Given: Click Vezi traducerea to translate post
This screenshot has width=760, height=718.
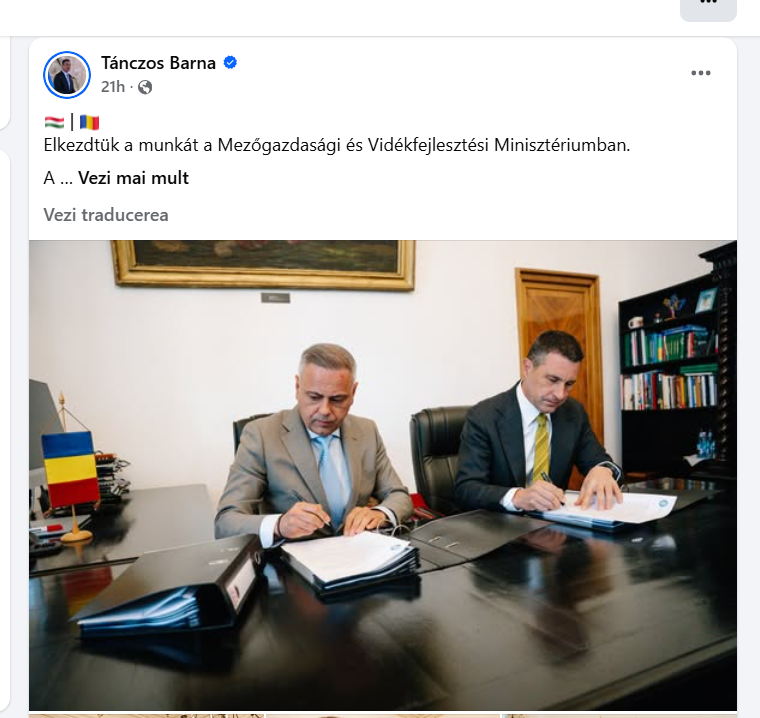Looking at the screenshot, I should tap(106, 215).
